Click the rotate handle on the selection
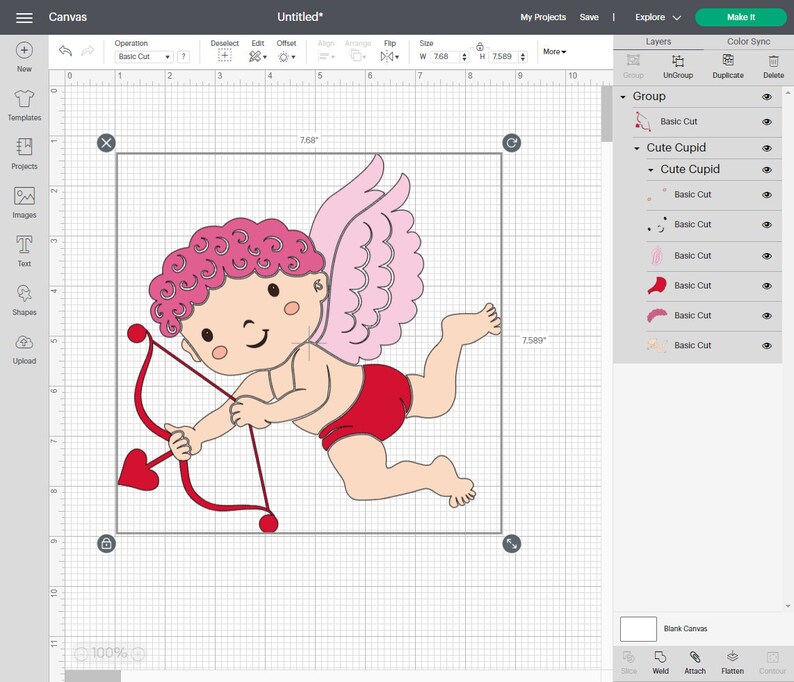Image resolution: width=794 pixels, height=682 pixels. point(511,143)
